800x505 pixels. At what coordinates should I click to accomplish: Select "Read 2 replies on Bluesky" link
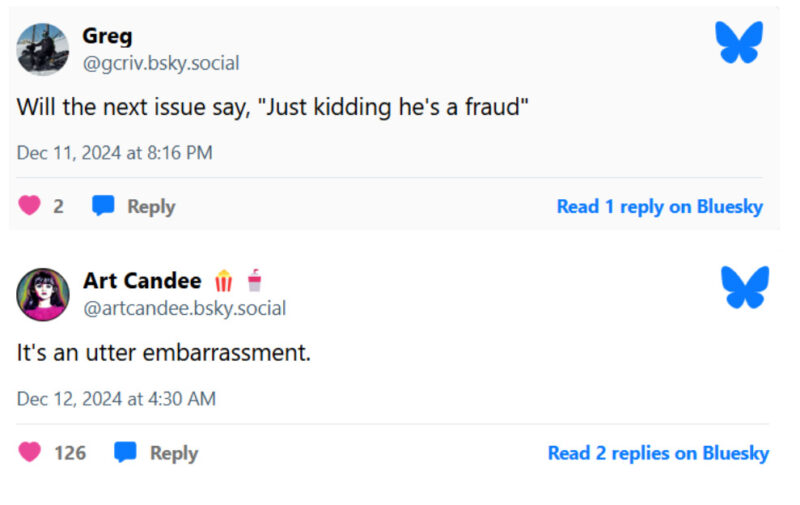click(x=658, y=453)
